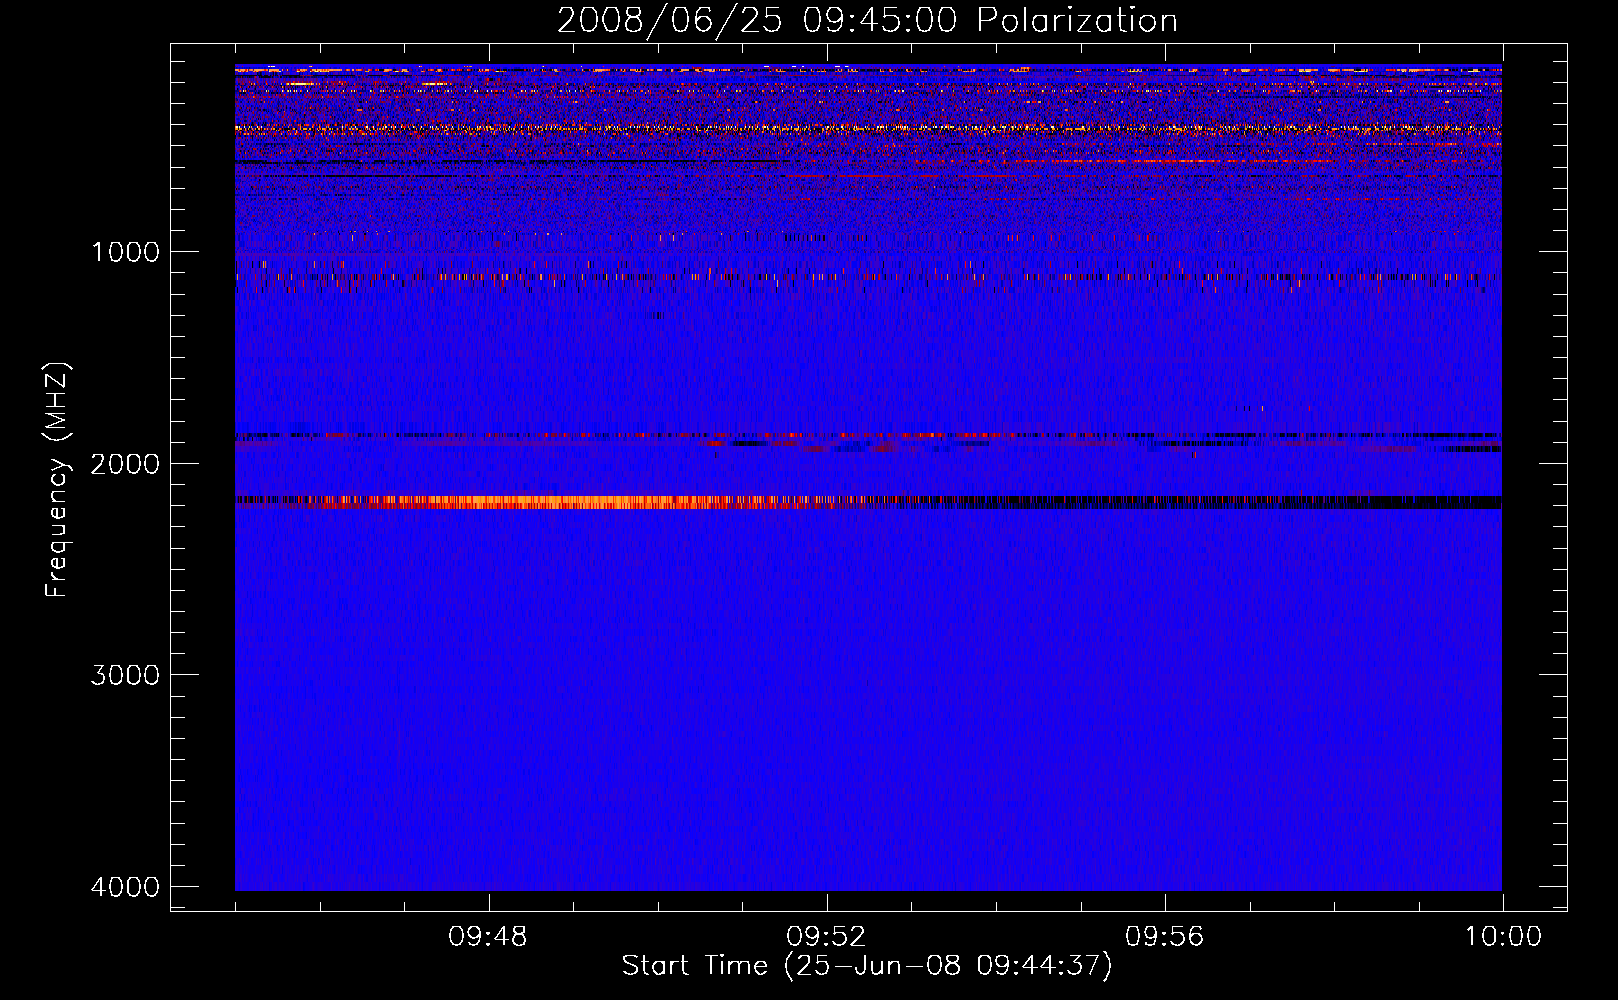
Task: Click the 09:56 time tick label
Action: (x=1165, y=937)
